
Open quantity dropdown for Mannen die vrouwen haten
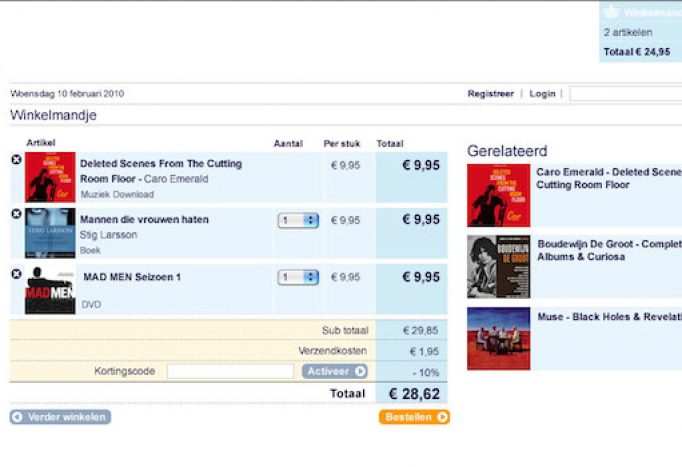tap(298, 220)
